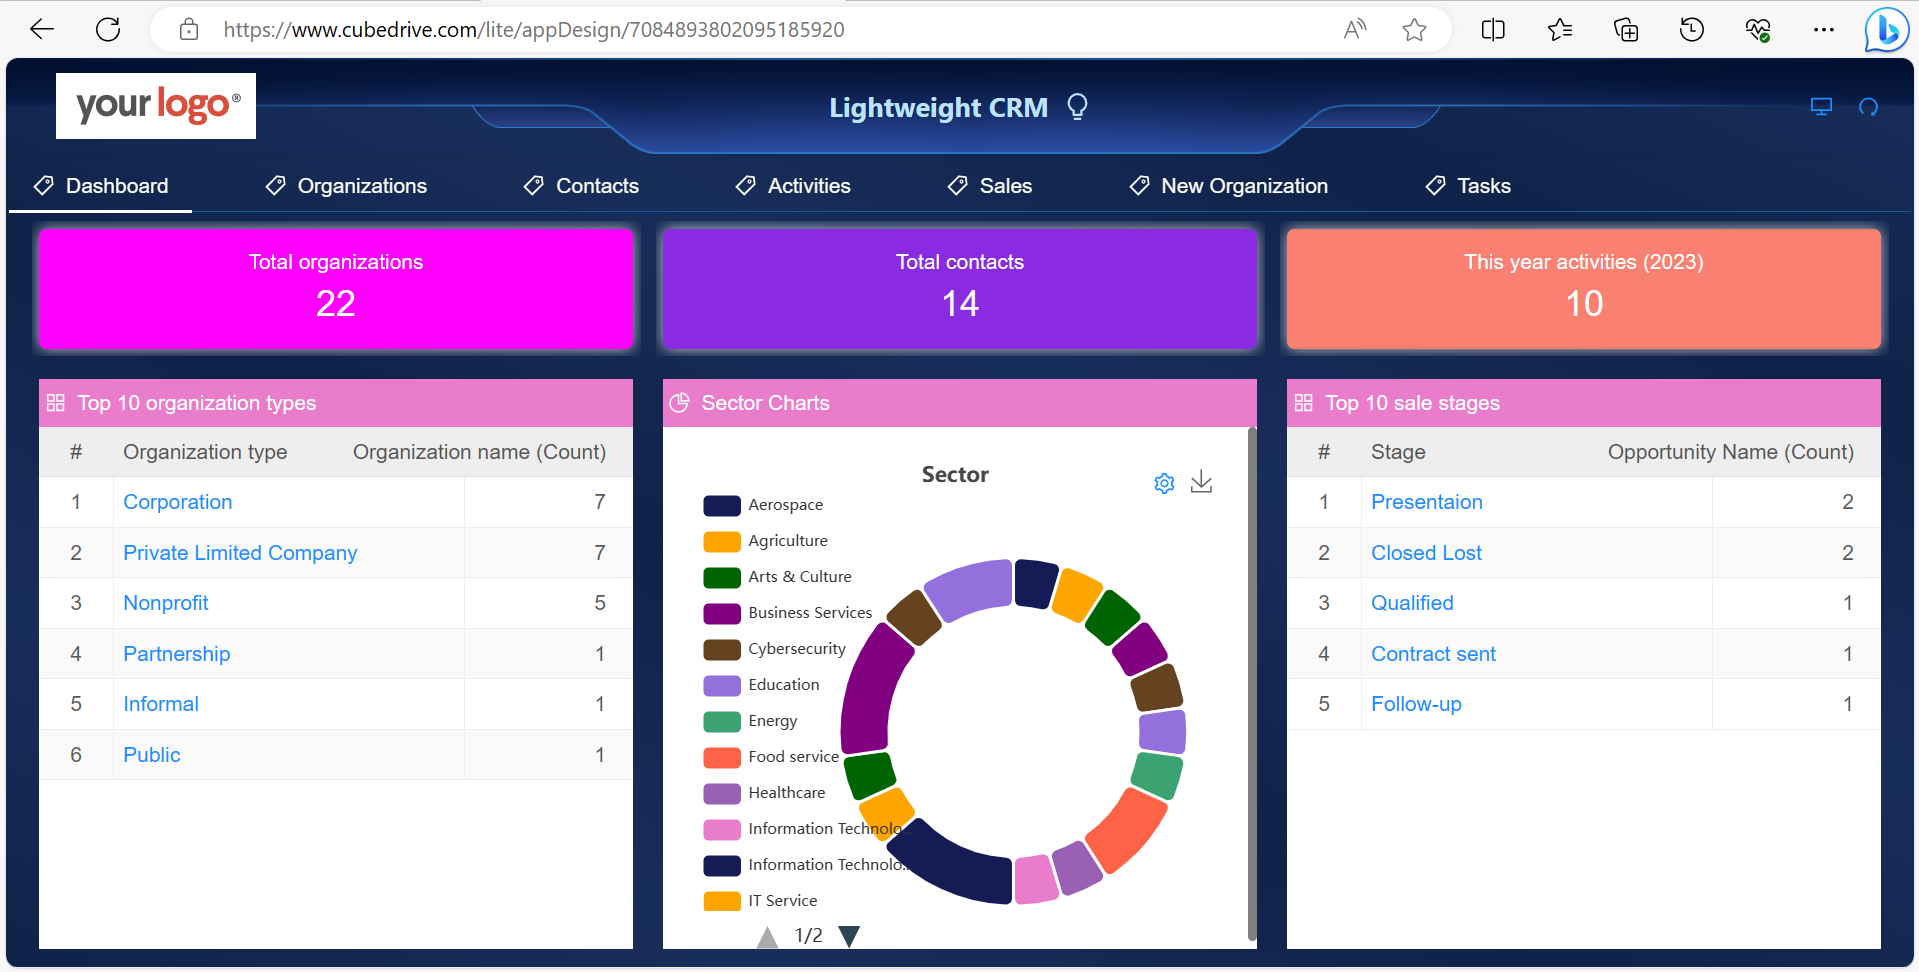Go to previous legend page arrow
The height and width of the screenshot is (972, 1919).
pos(767,936)
